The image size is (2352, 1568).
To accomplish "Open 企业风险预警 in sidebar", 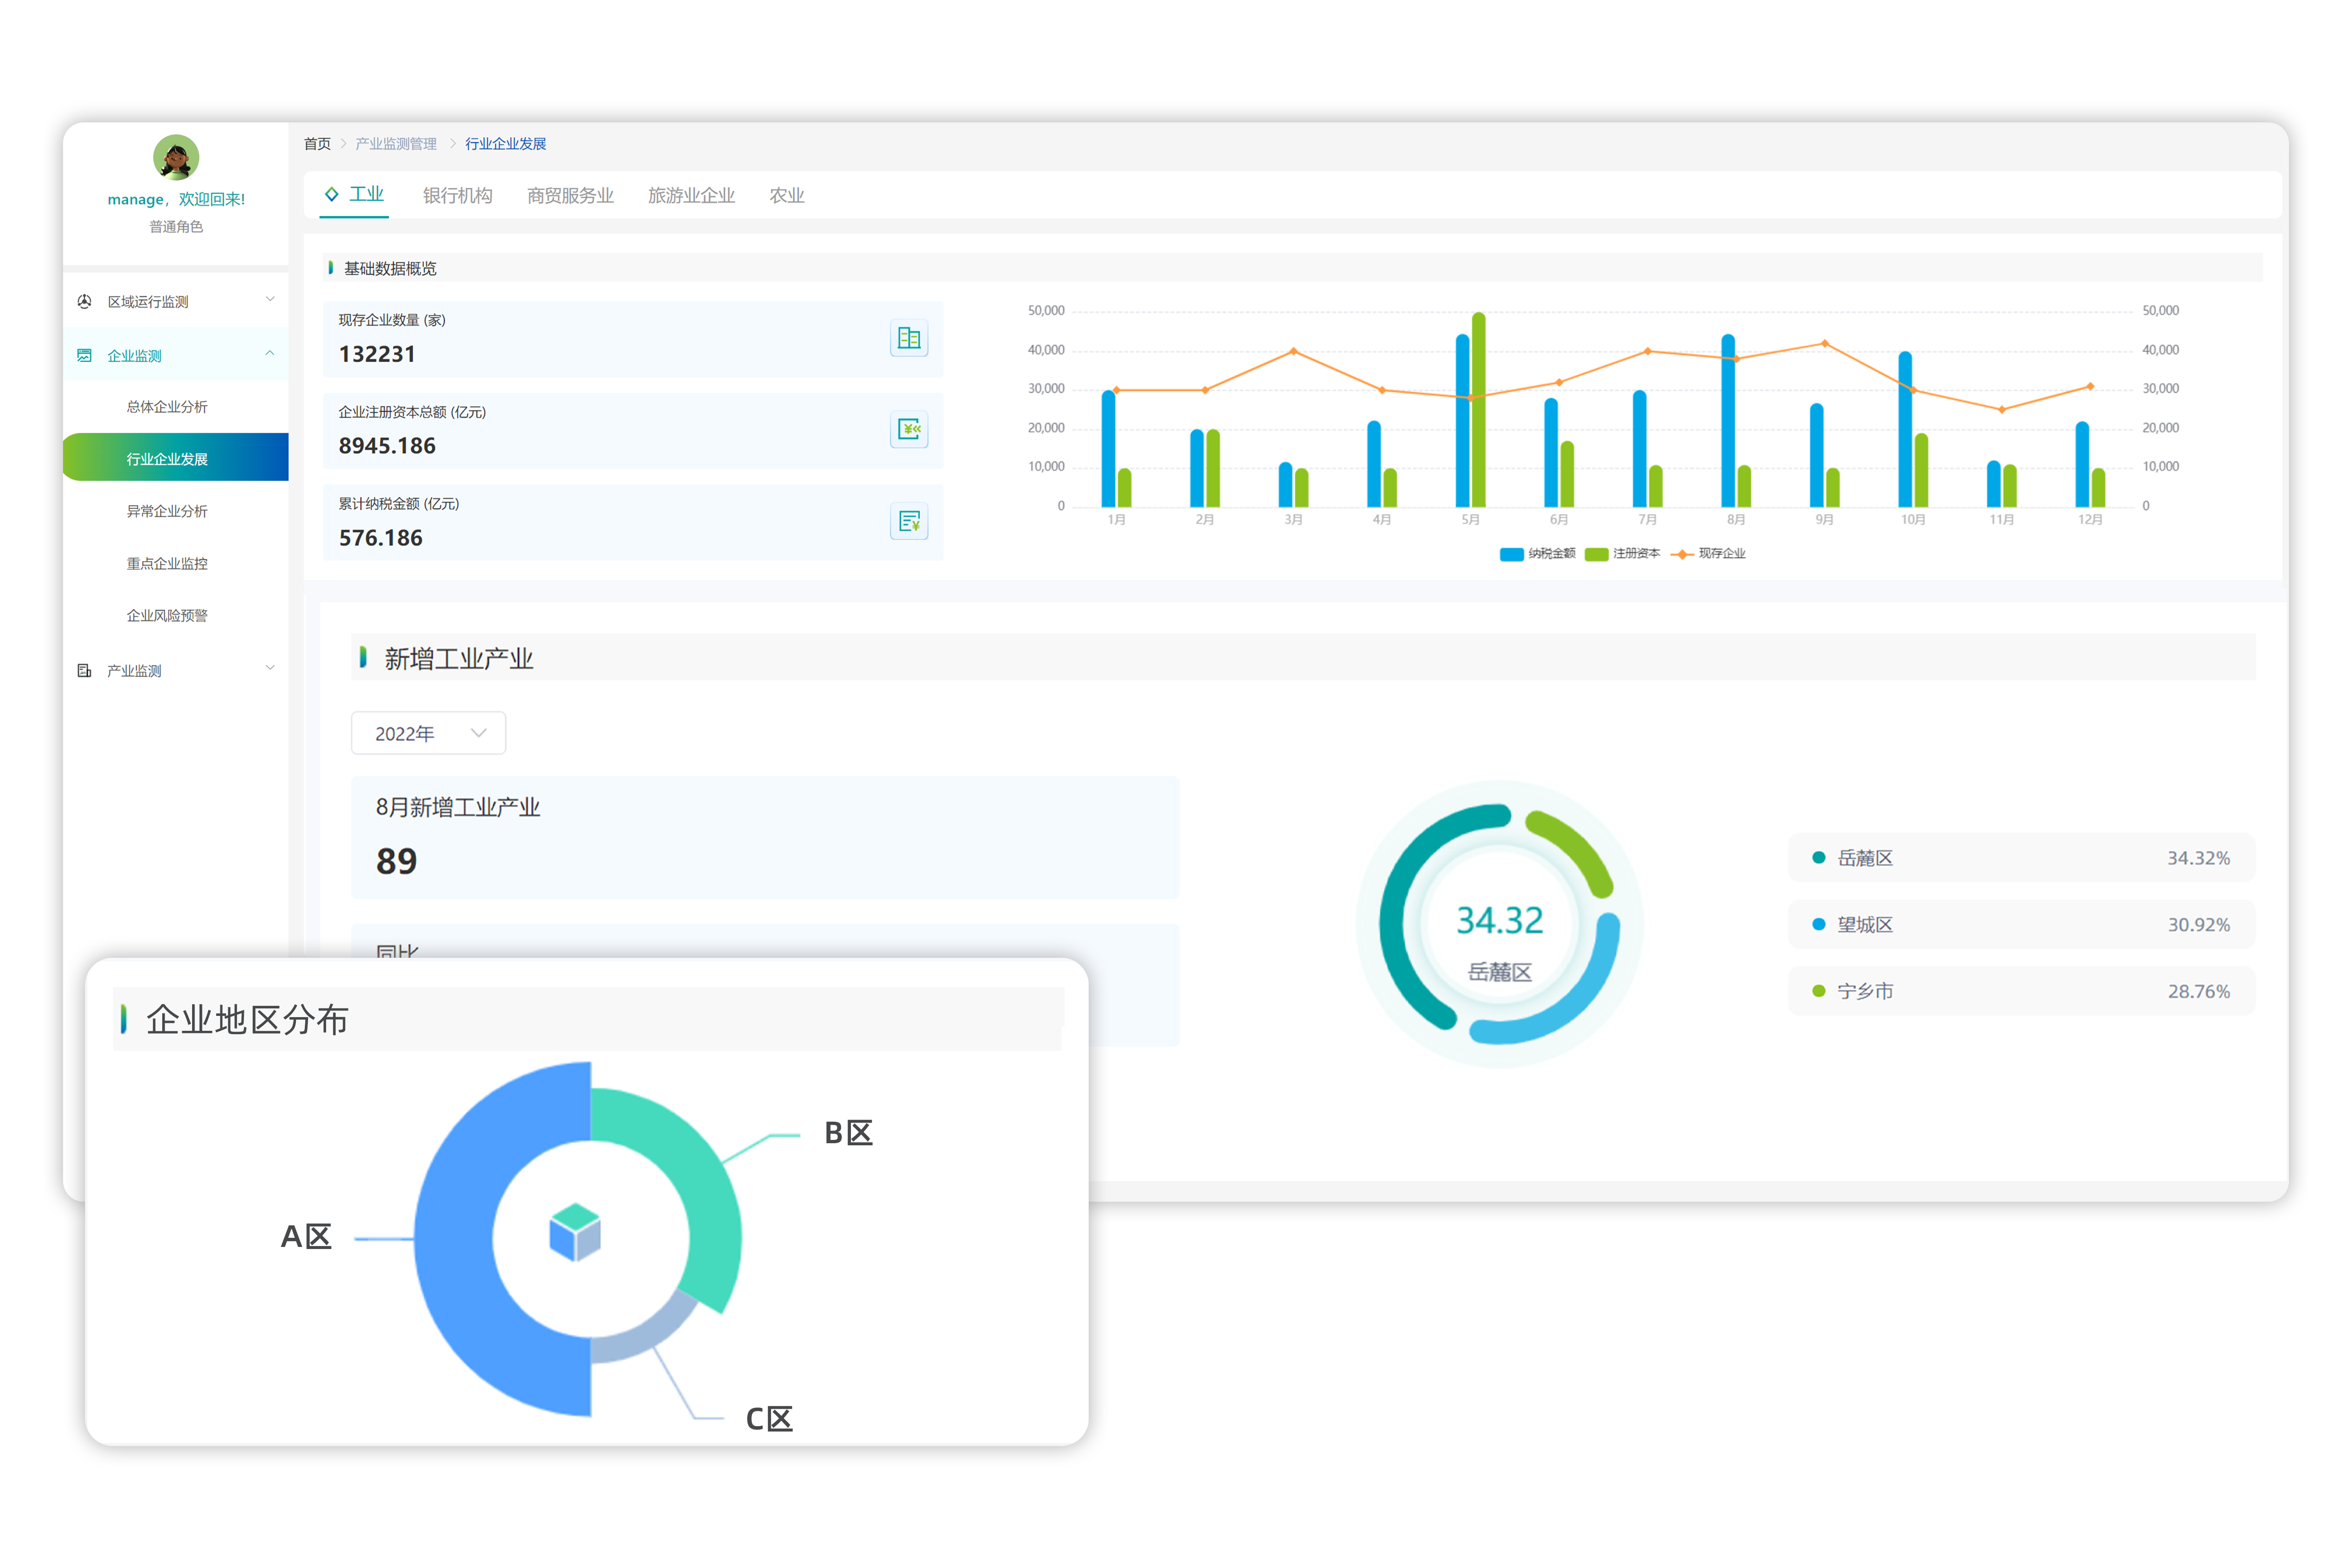I will (167, 615).
